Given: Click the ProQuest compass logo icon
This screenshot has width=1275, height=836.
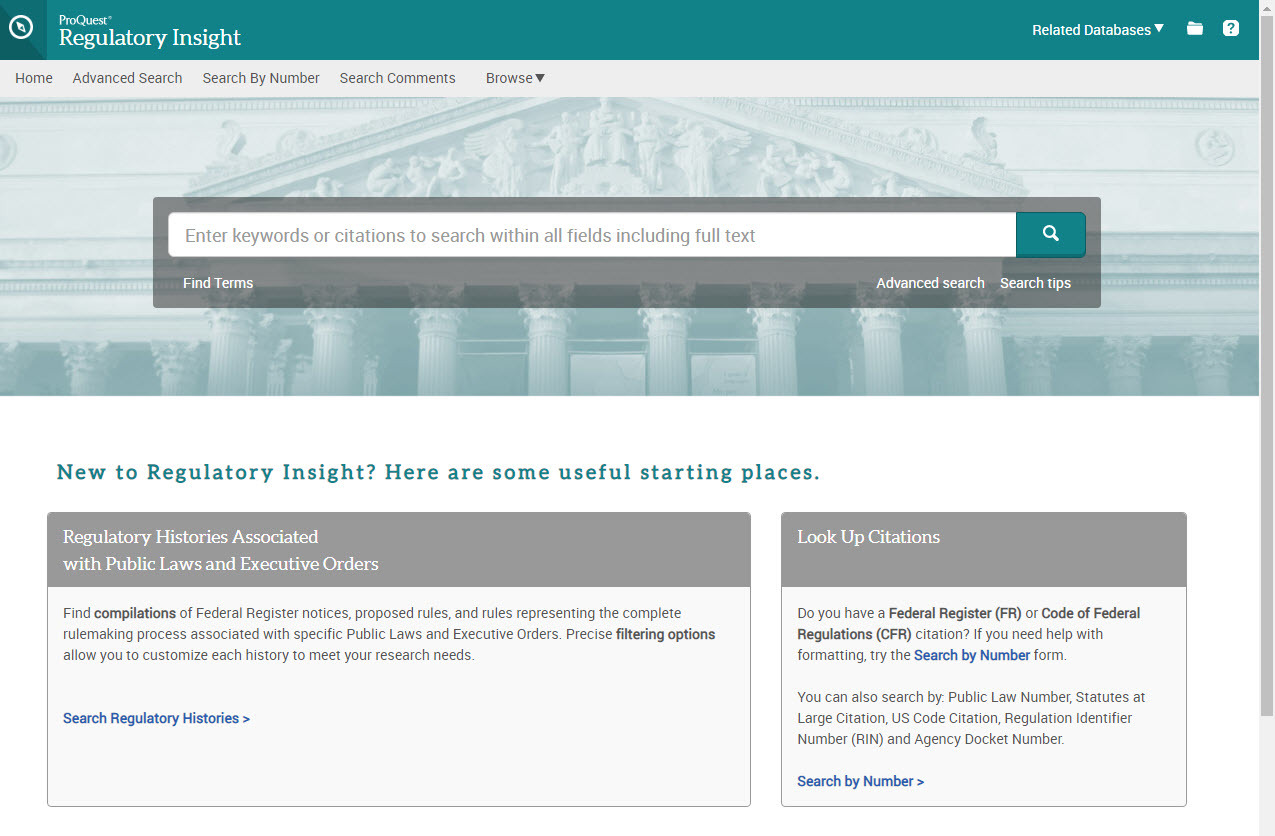Looking at the screenshot, I should point(21,28).
